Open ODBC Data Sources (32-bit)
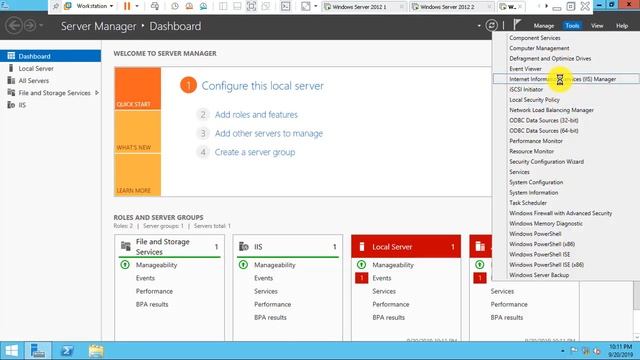640x360 pixels. click(x=543, y=120)
